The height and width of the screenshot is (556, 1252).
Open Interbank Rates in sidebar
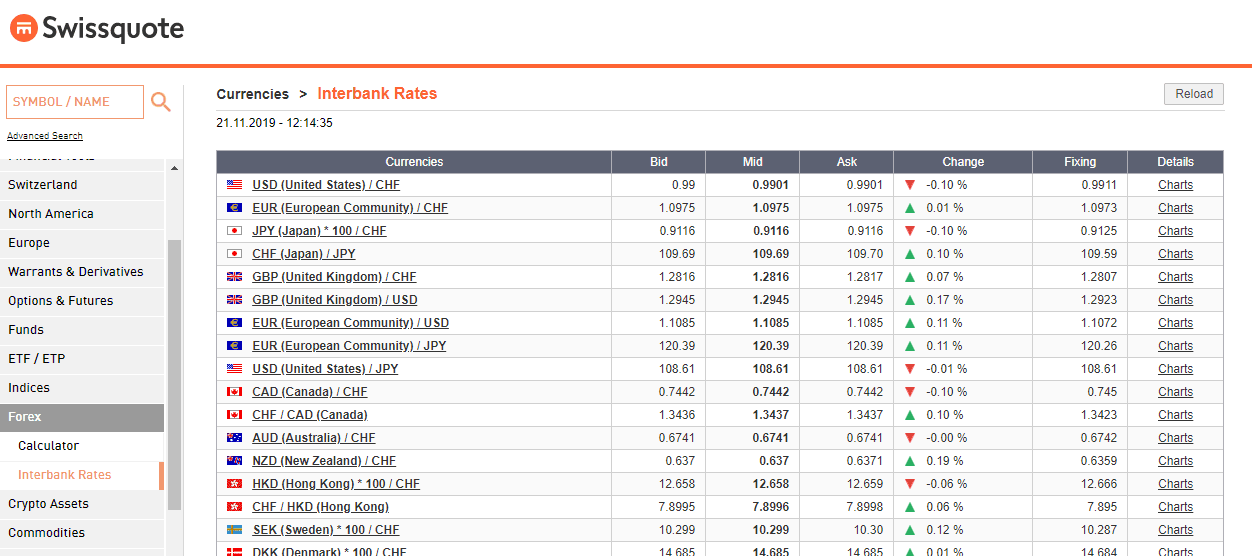[x=65, y=475]
